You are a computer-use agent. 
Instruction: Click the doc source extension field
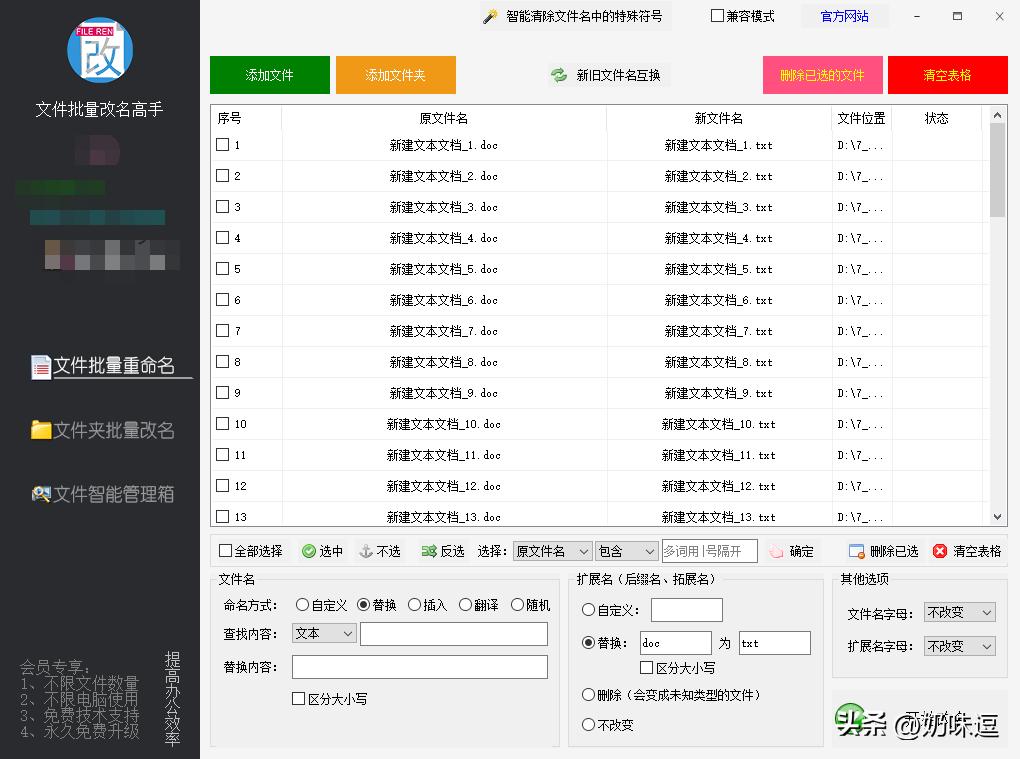(x=675, y=643)
